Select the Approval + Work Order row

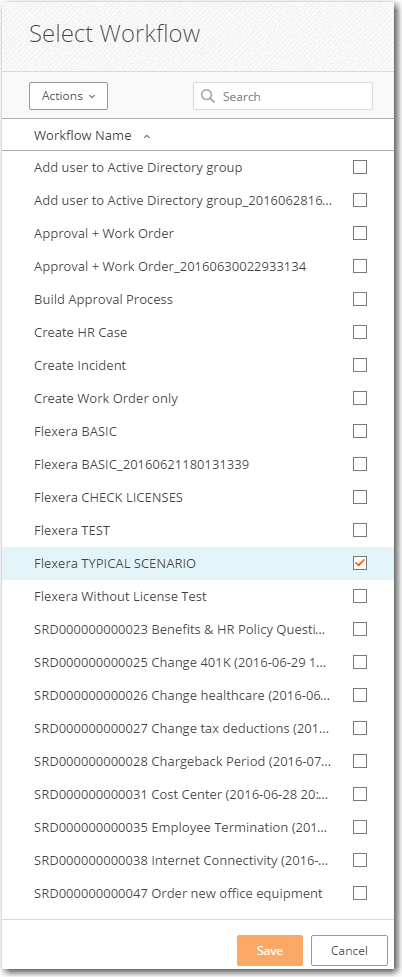[x=198, y=233]
